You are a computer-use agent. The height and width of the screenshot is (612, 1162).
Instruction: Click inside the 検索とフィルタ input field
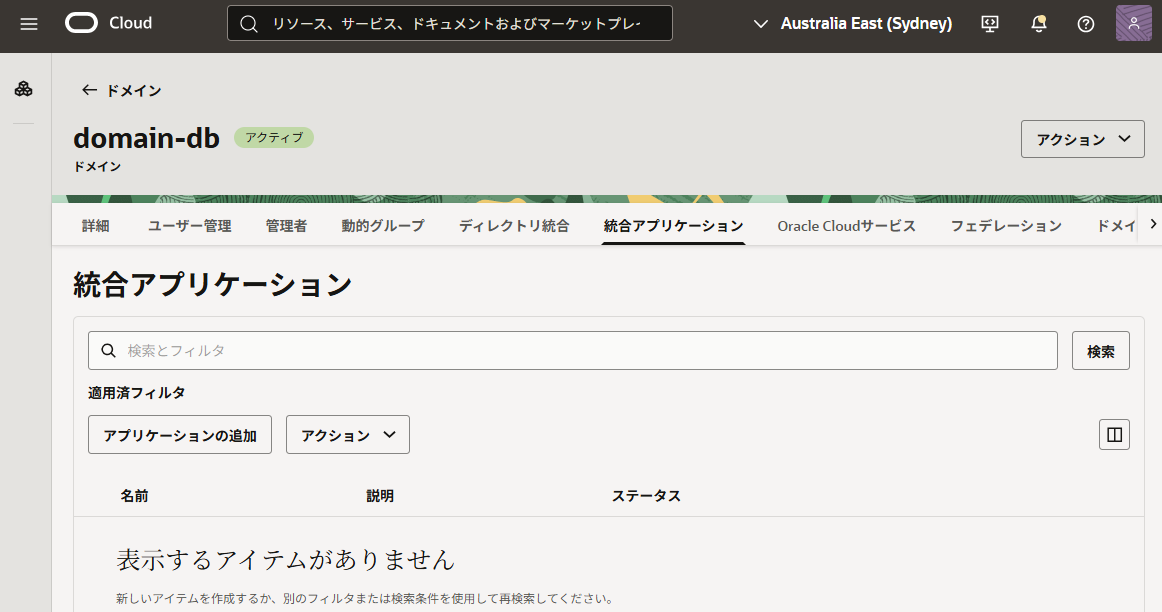[400, 350]
